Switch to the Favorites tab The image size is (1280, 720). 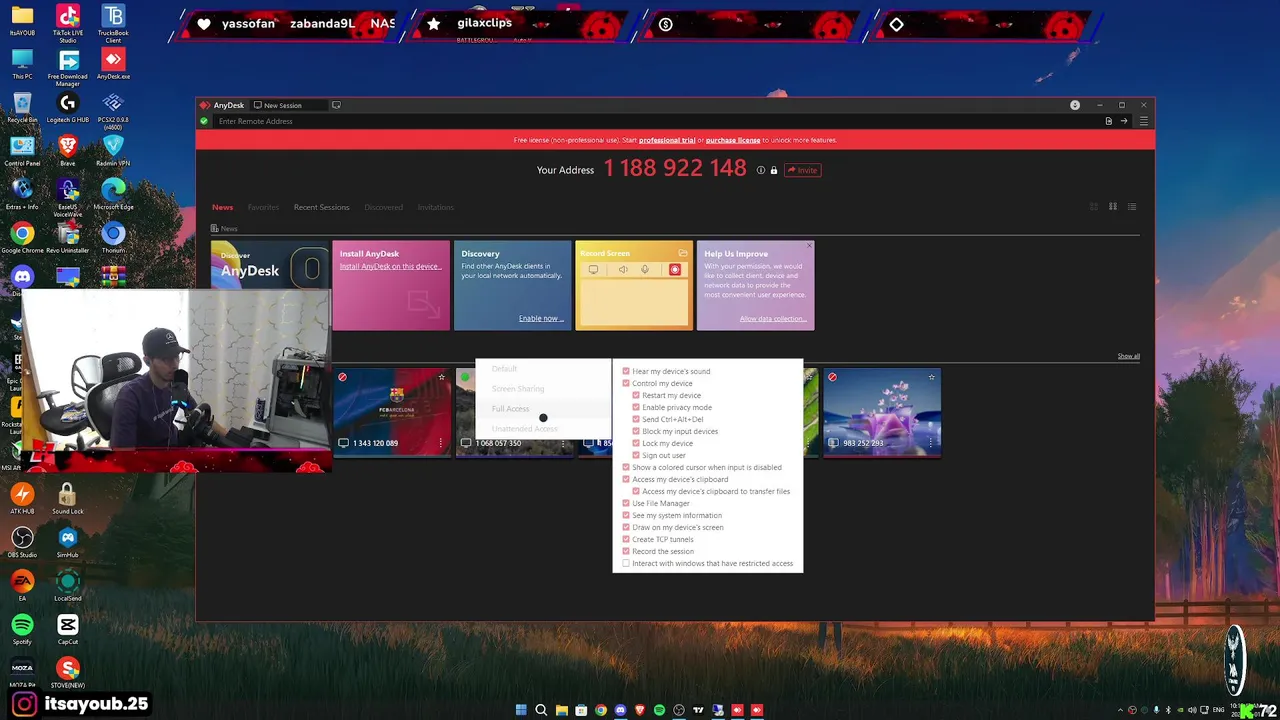[x=263, y=207]
